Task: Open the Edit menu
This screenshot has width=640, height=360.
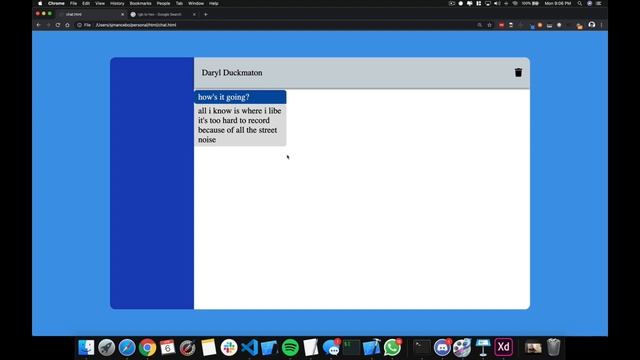Action: pos(86,3)
